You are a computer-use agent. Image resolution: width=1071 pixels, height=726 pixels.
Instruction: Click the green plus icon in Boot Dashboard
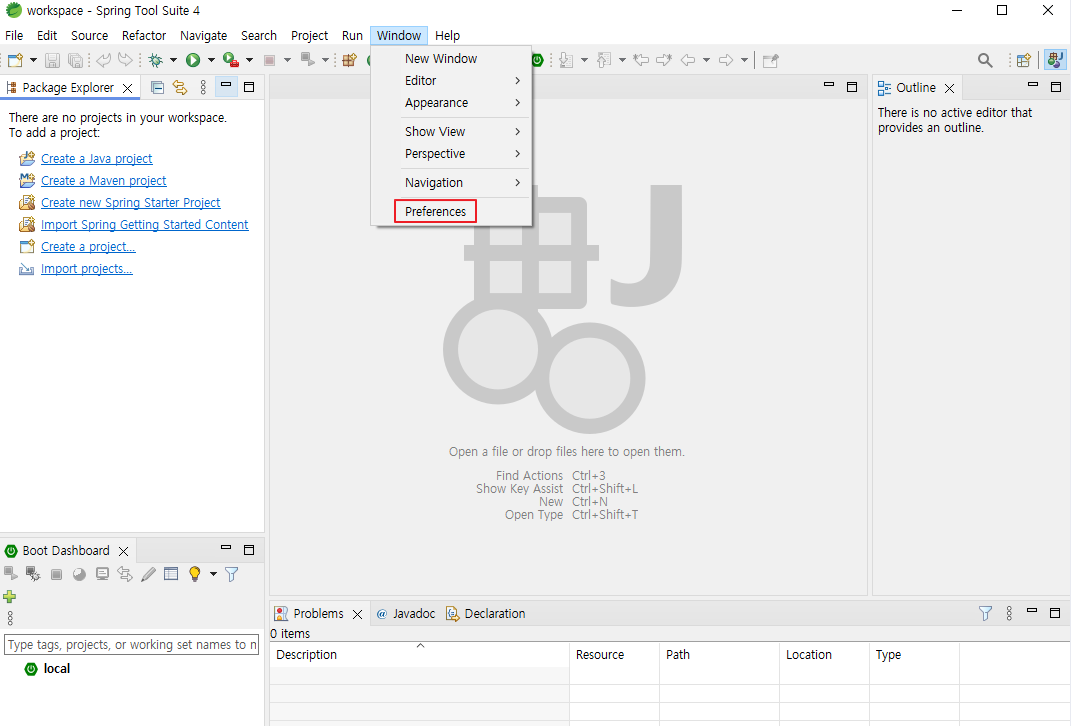[x=10, y=596]
